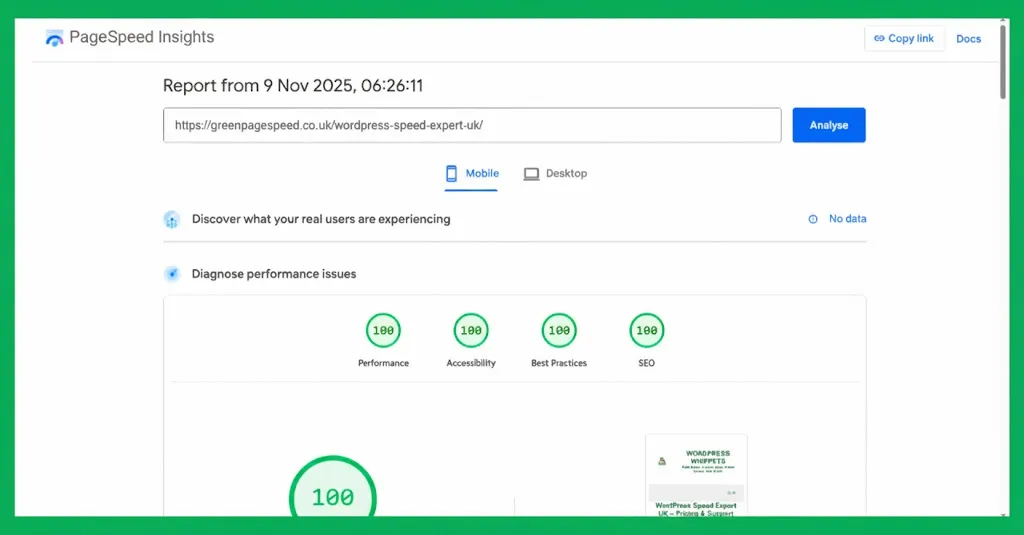Click the real users experience icon
This screenshot has height=535, width=1024.
pos(172,219)
